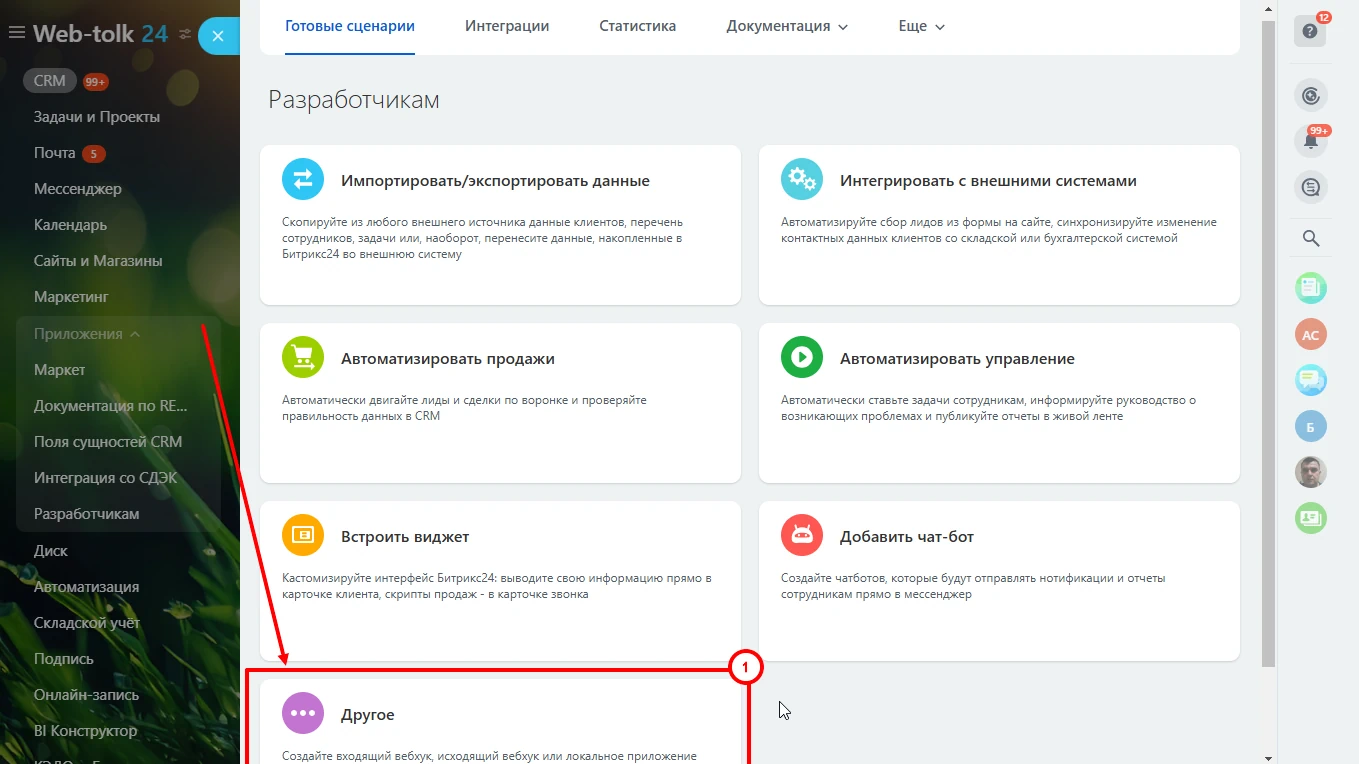Open menu settings sliders icon near logo

185,34
